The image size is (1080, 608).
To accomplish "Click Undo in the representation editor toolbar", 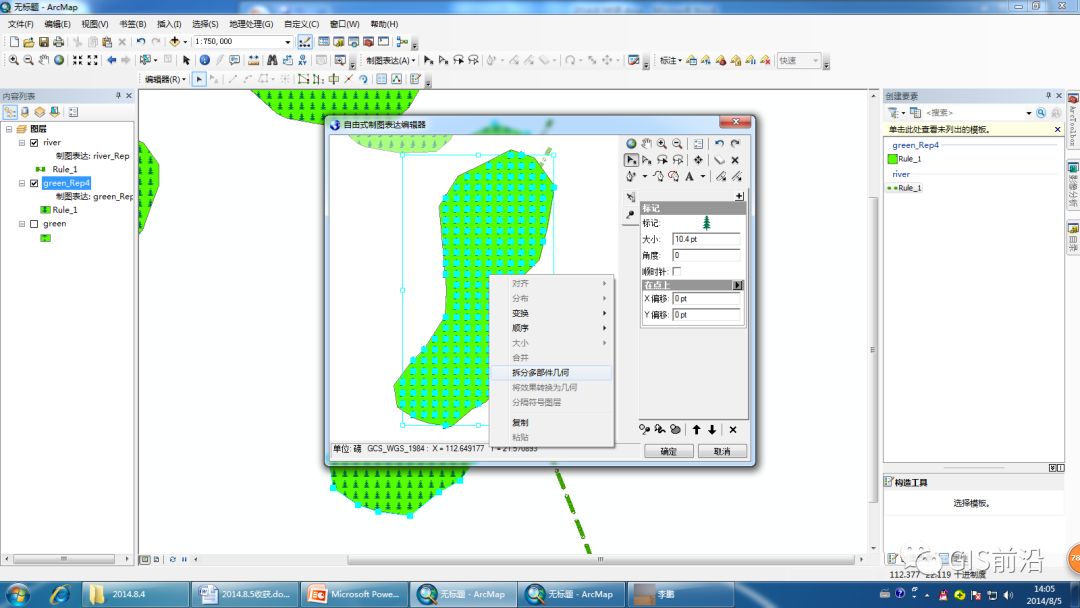I will (x=719, y=144).
